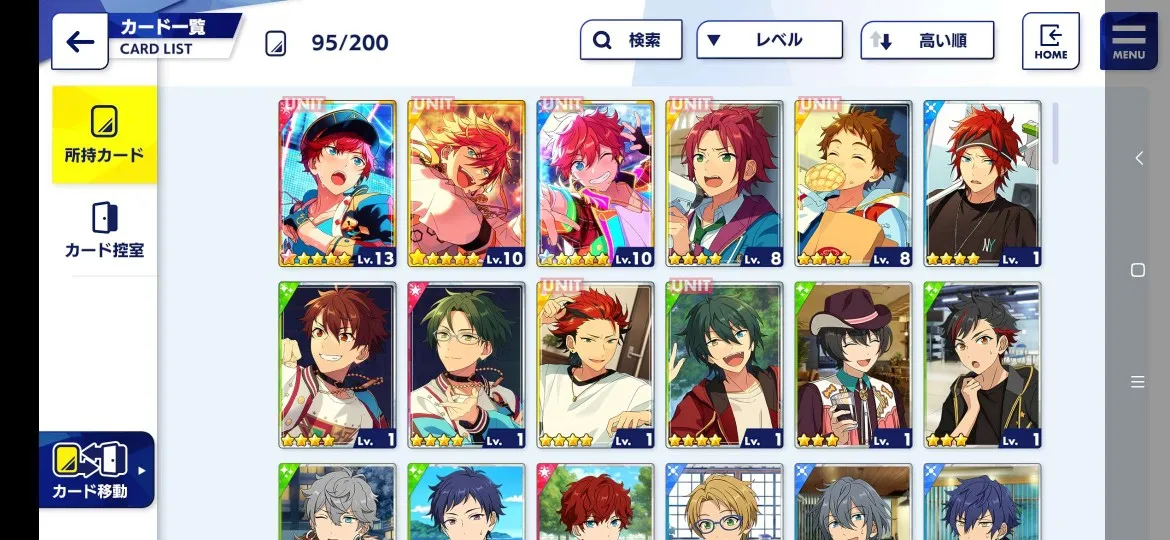Open the HOME exit icon
1170x540 pixels.
(x=1051, y=41)
